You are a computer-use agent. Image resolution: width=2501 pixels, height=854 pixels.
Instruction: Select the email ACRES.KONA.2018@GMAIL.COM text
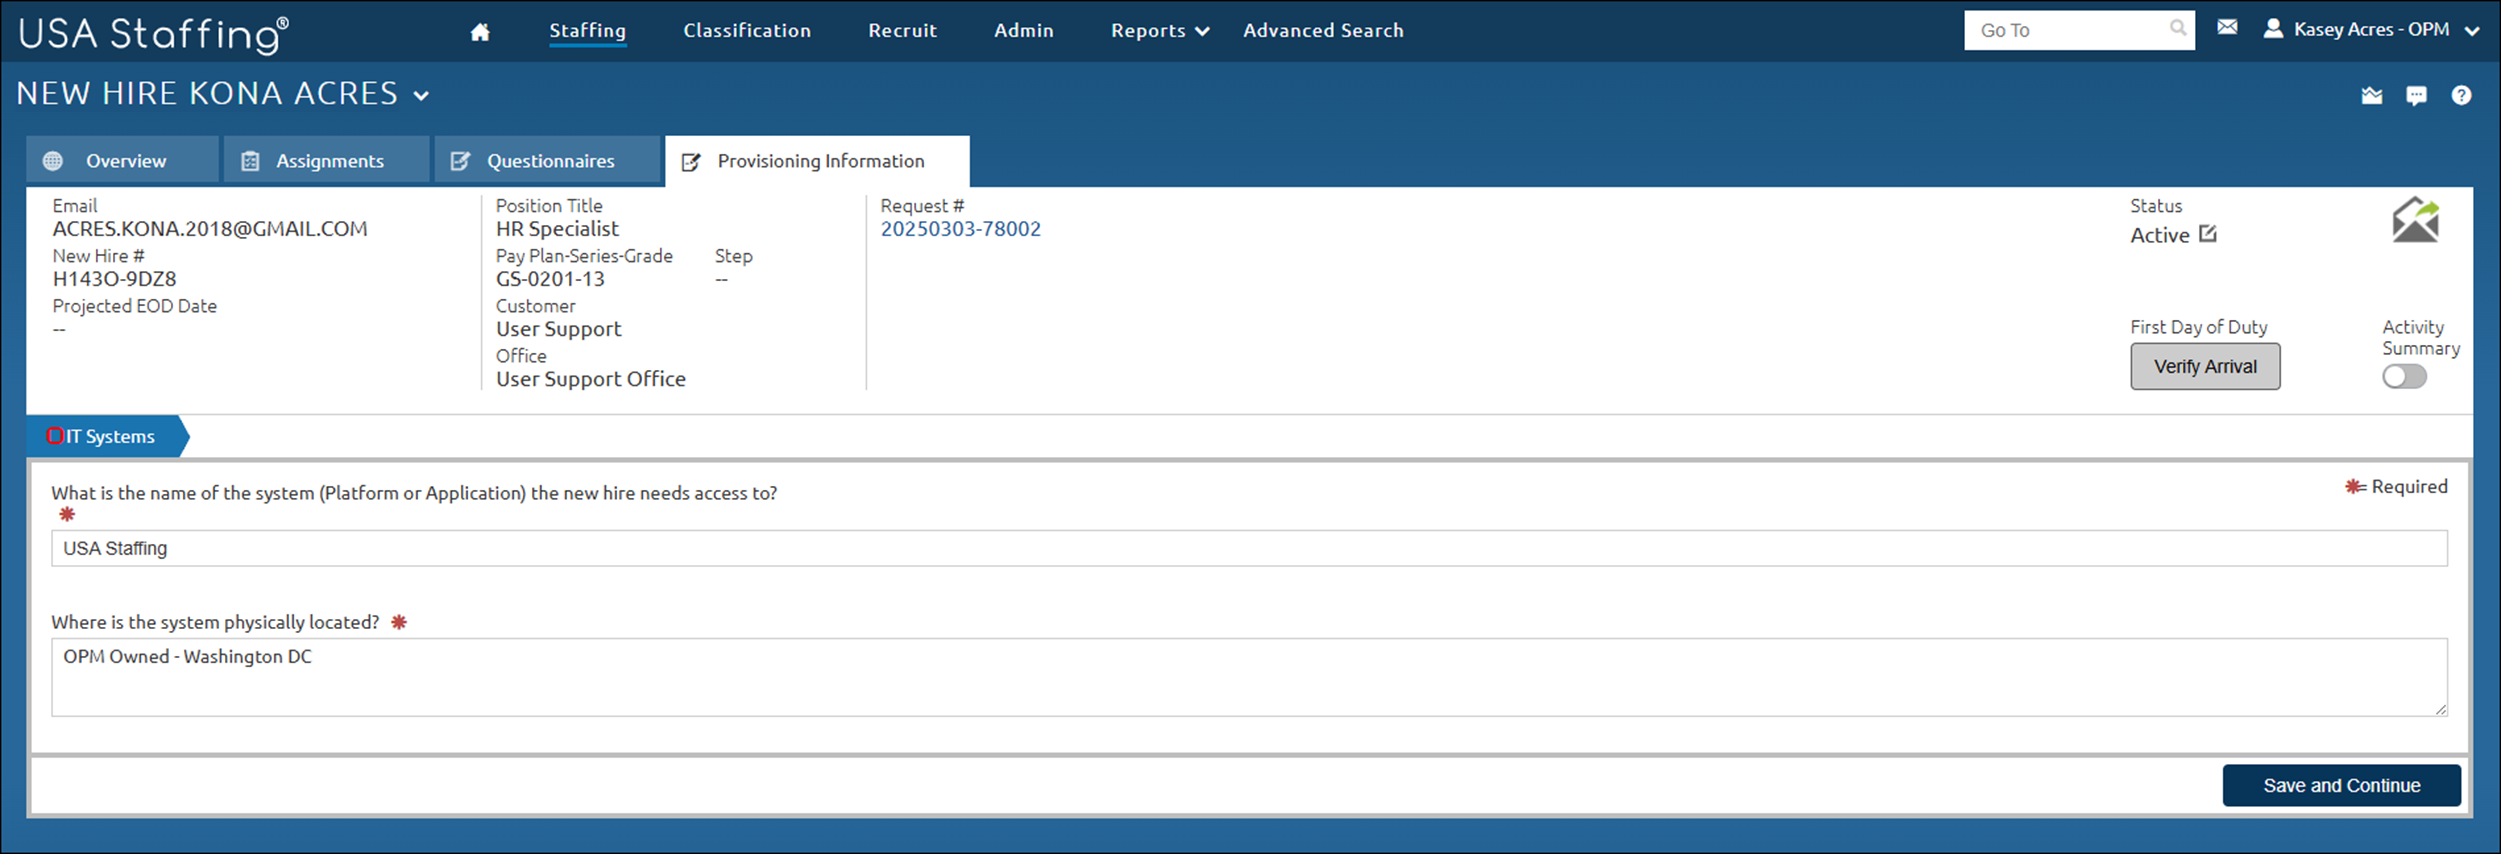[x=210, y=229]
